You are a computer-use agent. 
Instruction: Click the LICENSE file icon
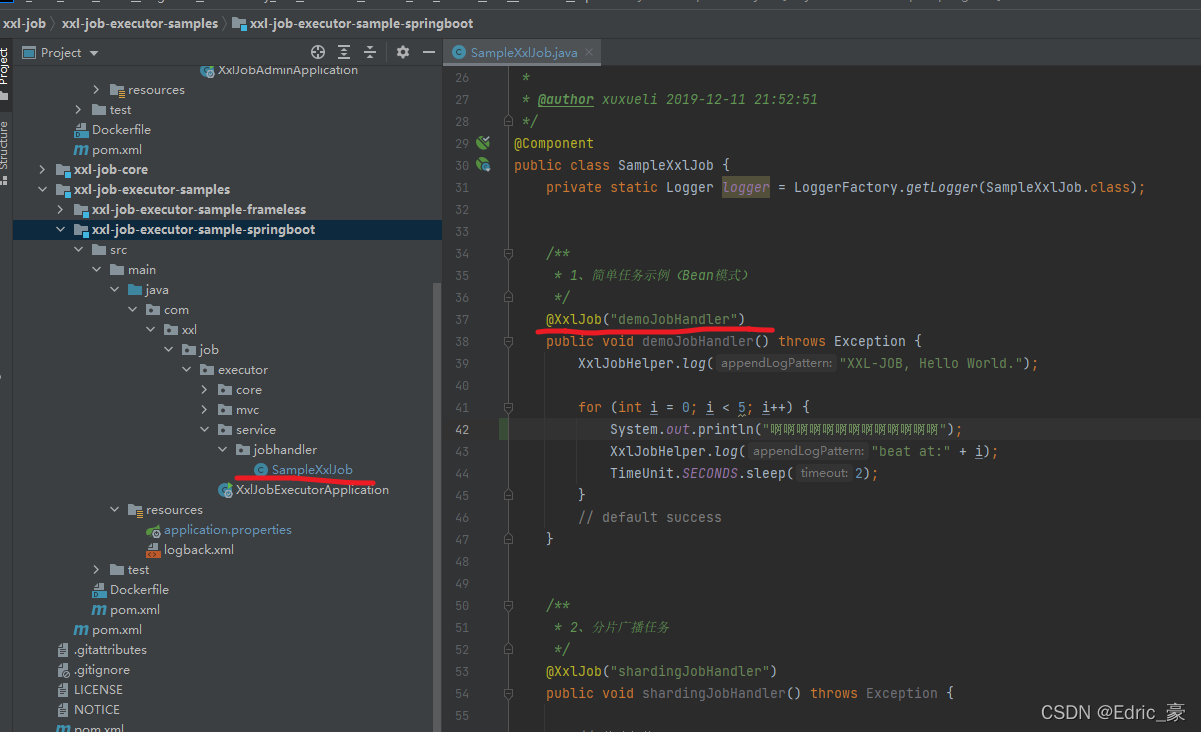63,690
